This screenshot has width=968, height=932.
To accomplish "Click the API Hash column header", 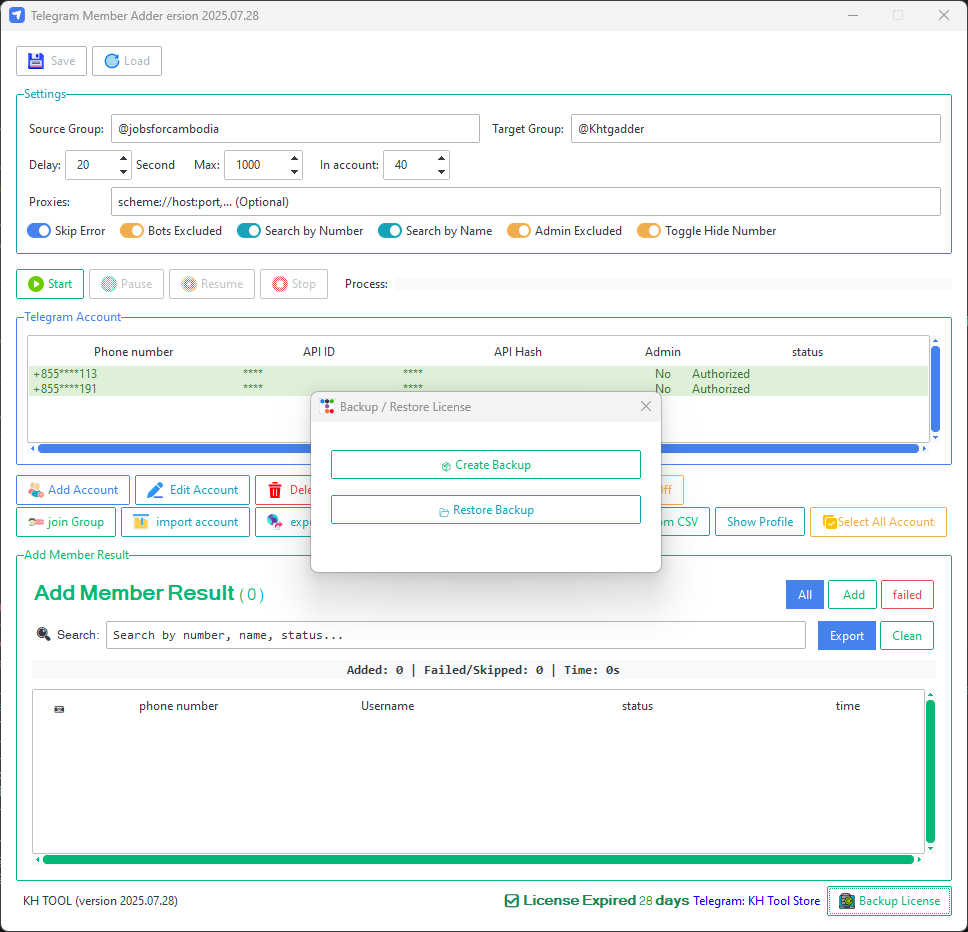I will pos(517,352).
